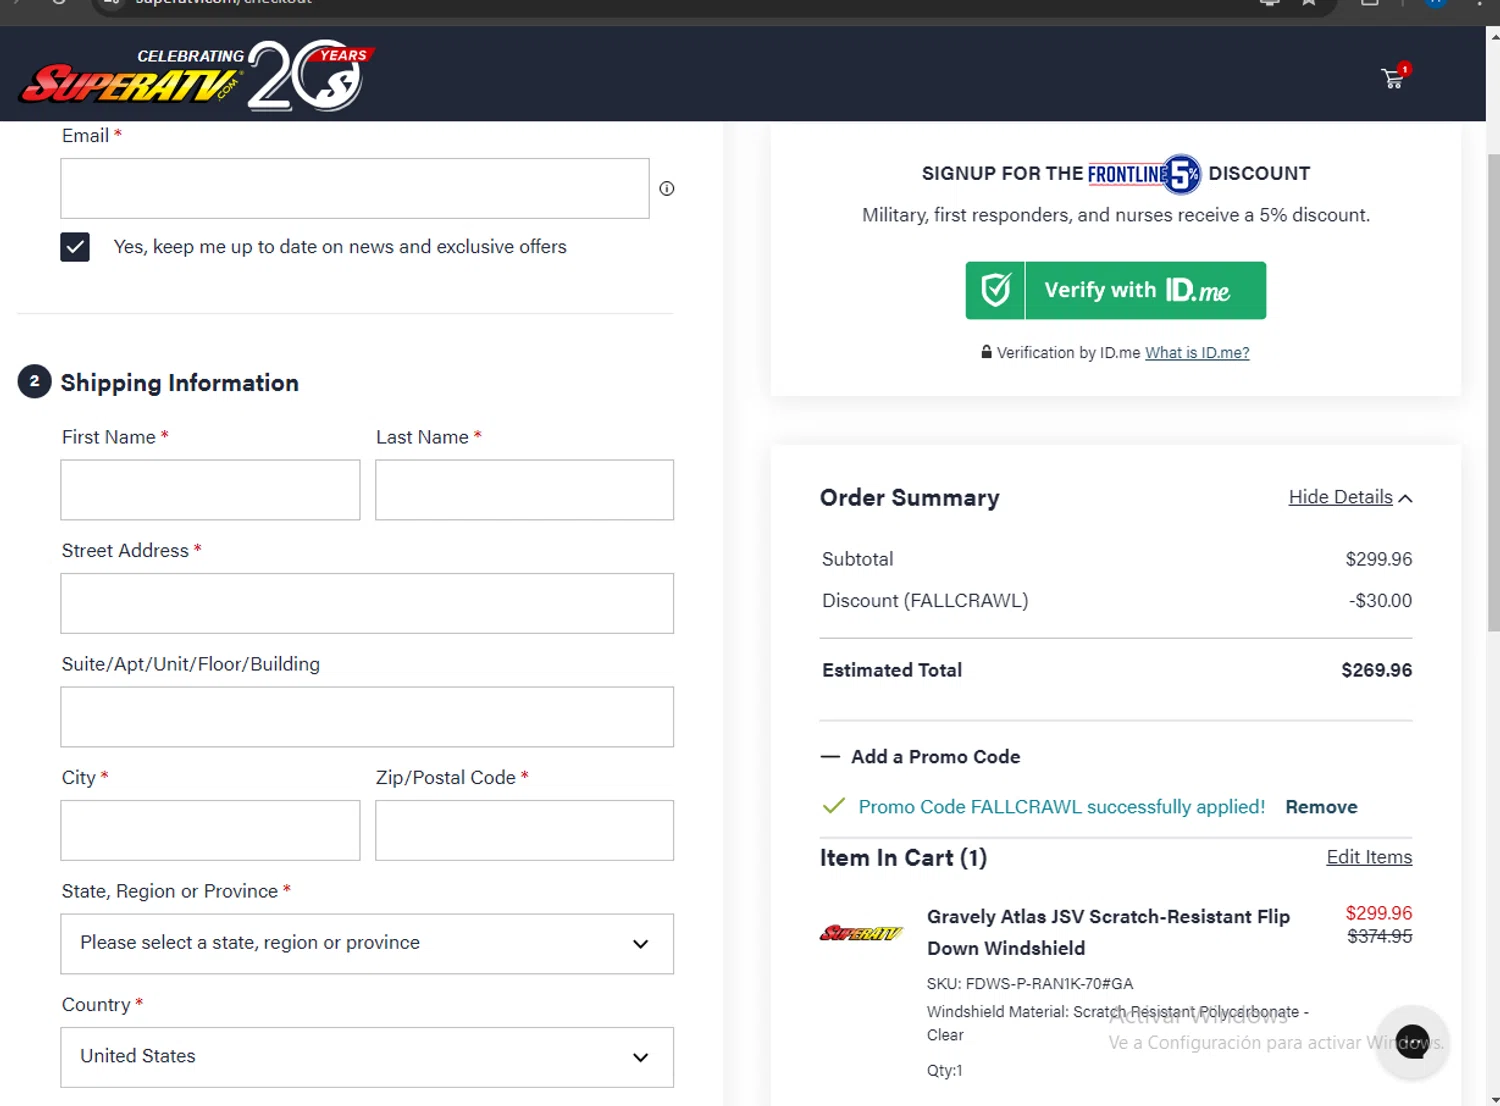Screen dimensions: 1500x1106
Task: Open the chat support bubble
Action: (x=1412, y=1042)
